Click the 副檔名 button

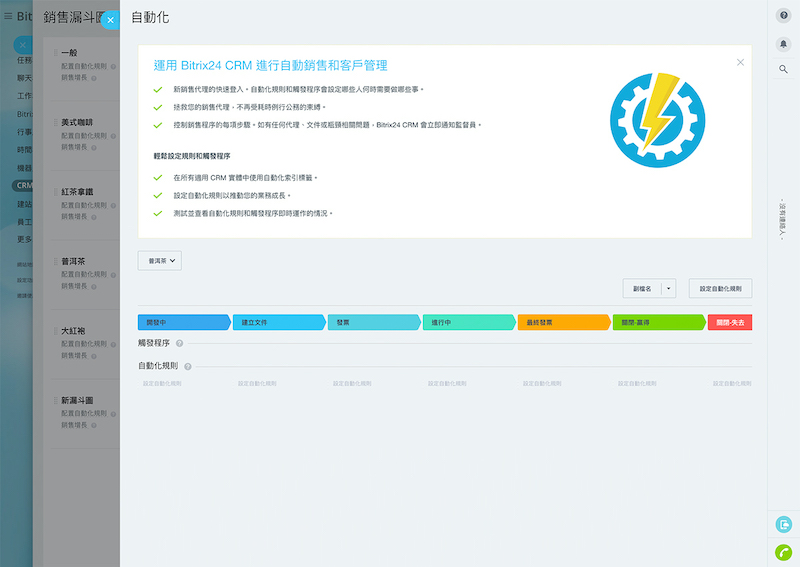[x=642, y=288]
